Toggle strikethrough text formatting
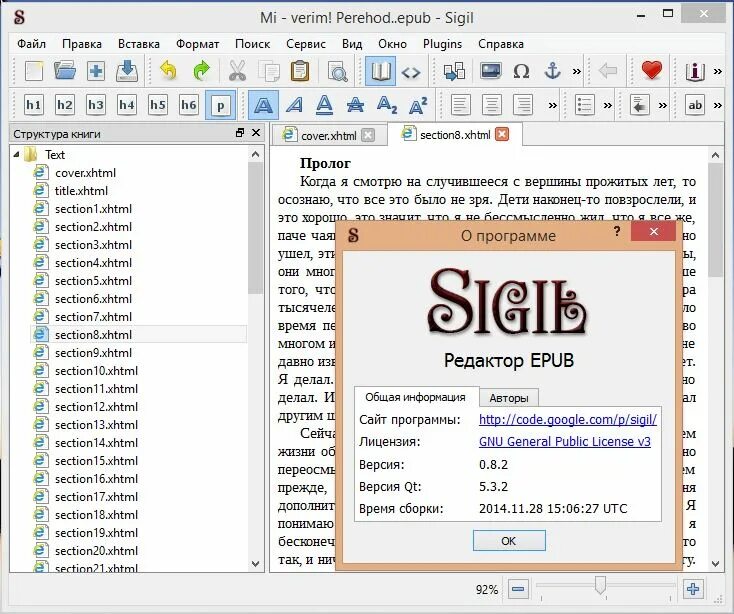 355,105
